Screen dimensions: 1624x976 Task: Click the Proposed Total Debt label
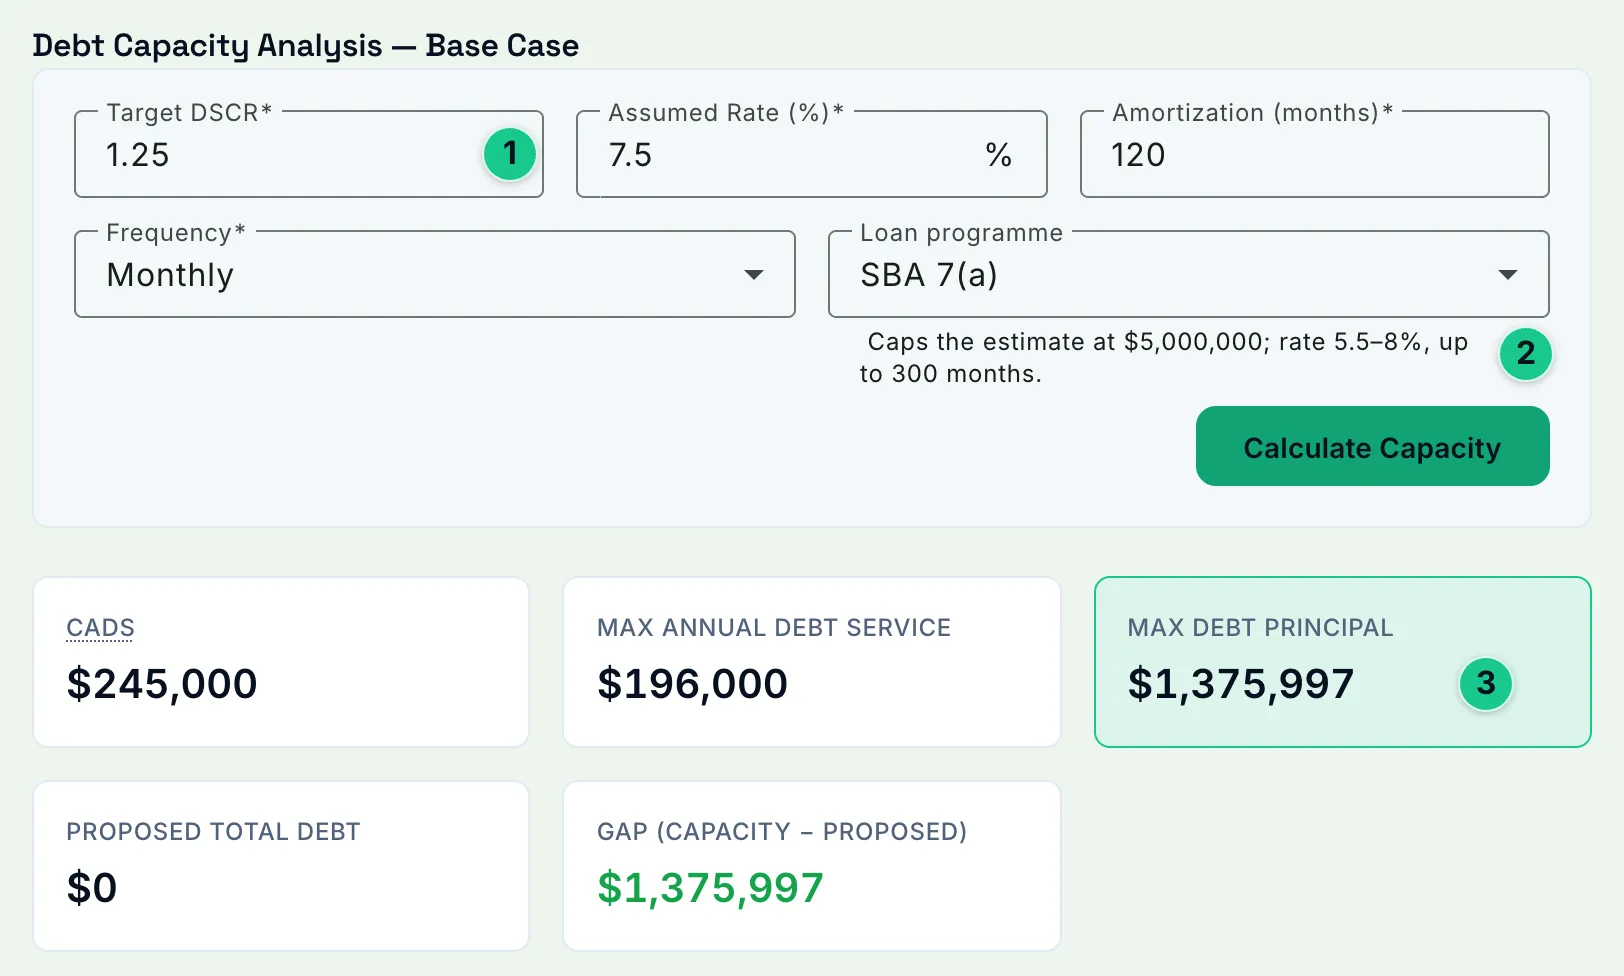pos(213,832)
